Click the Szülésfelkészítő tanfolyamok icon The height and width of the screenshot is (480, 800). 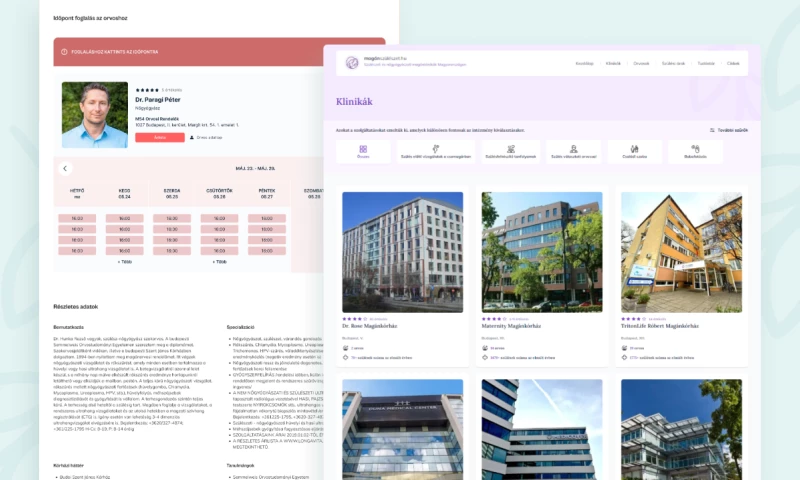pyautogui.click(x=511, y=148)
